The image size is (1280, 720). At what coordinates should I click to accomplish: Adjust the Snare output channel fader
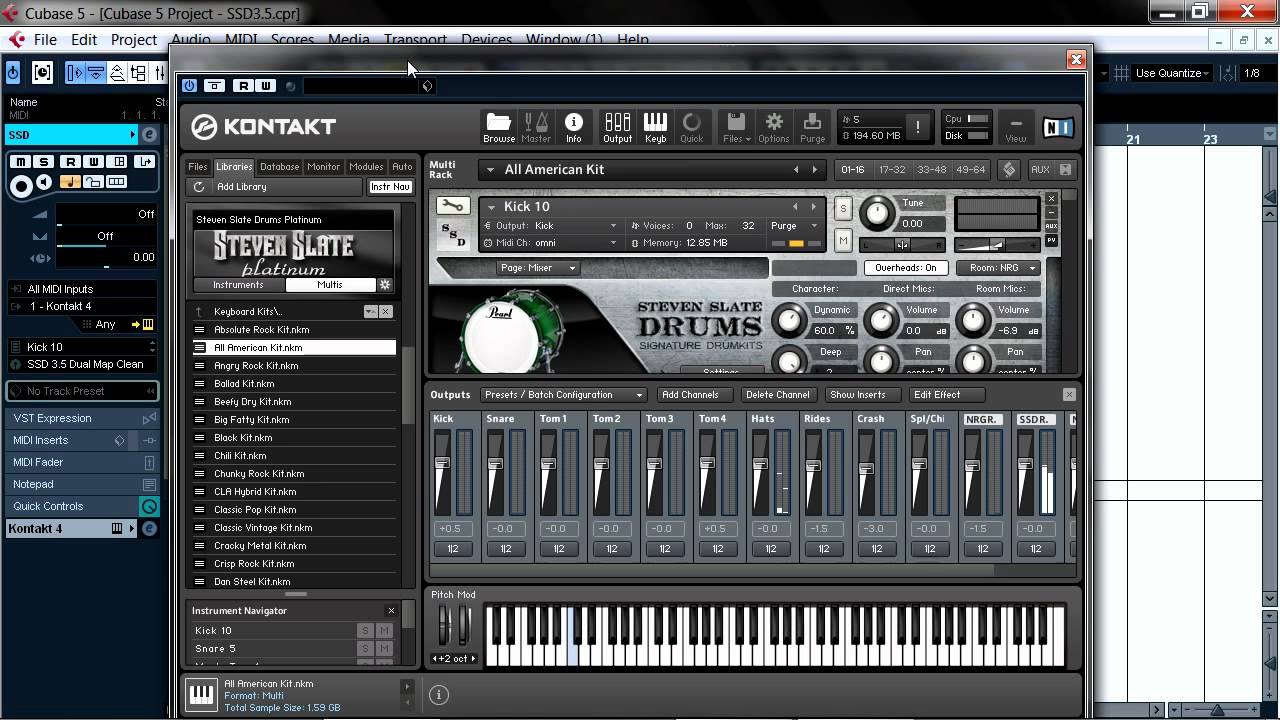pos(495,464)
